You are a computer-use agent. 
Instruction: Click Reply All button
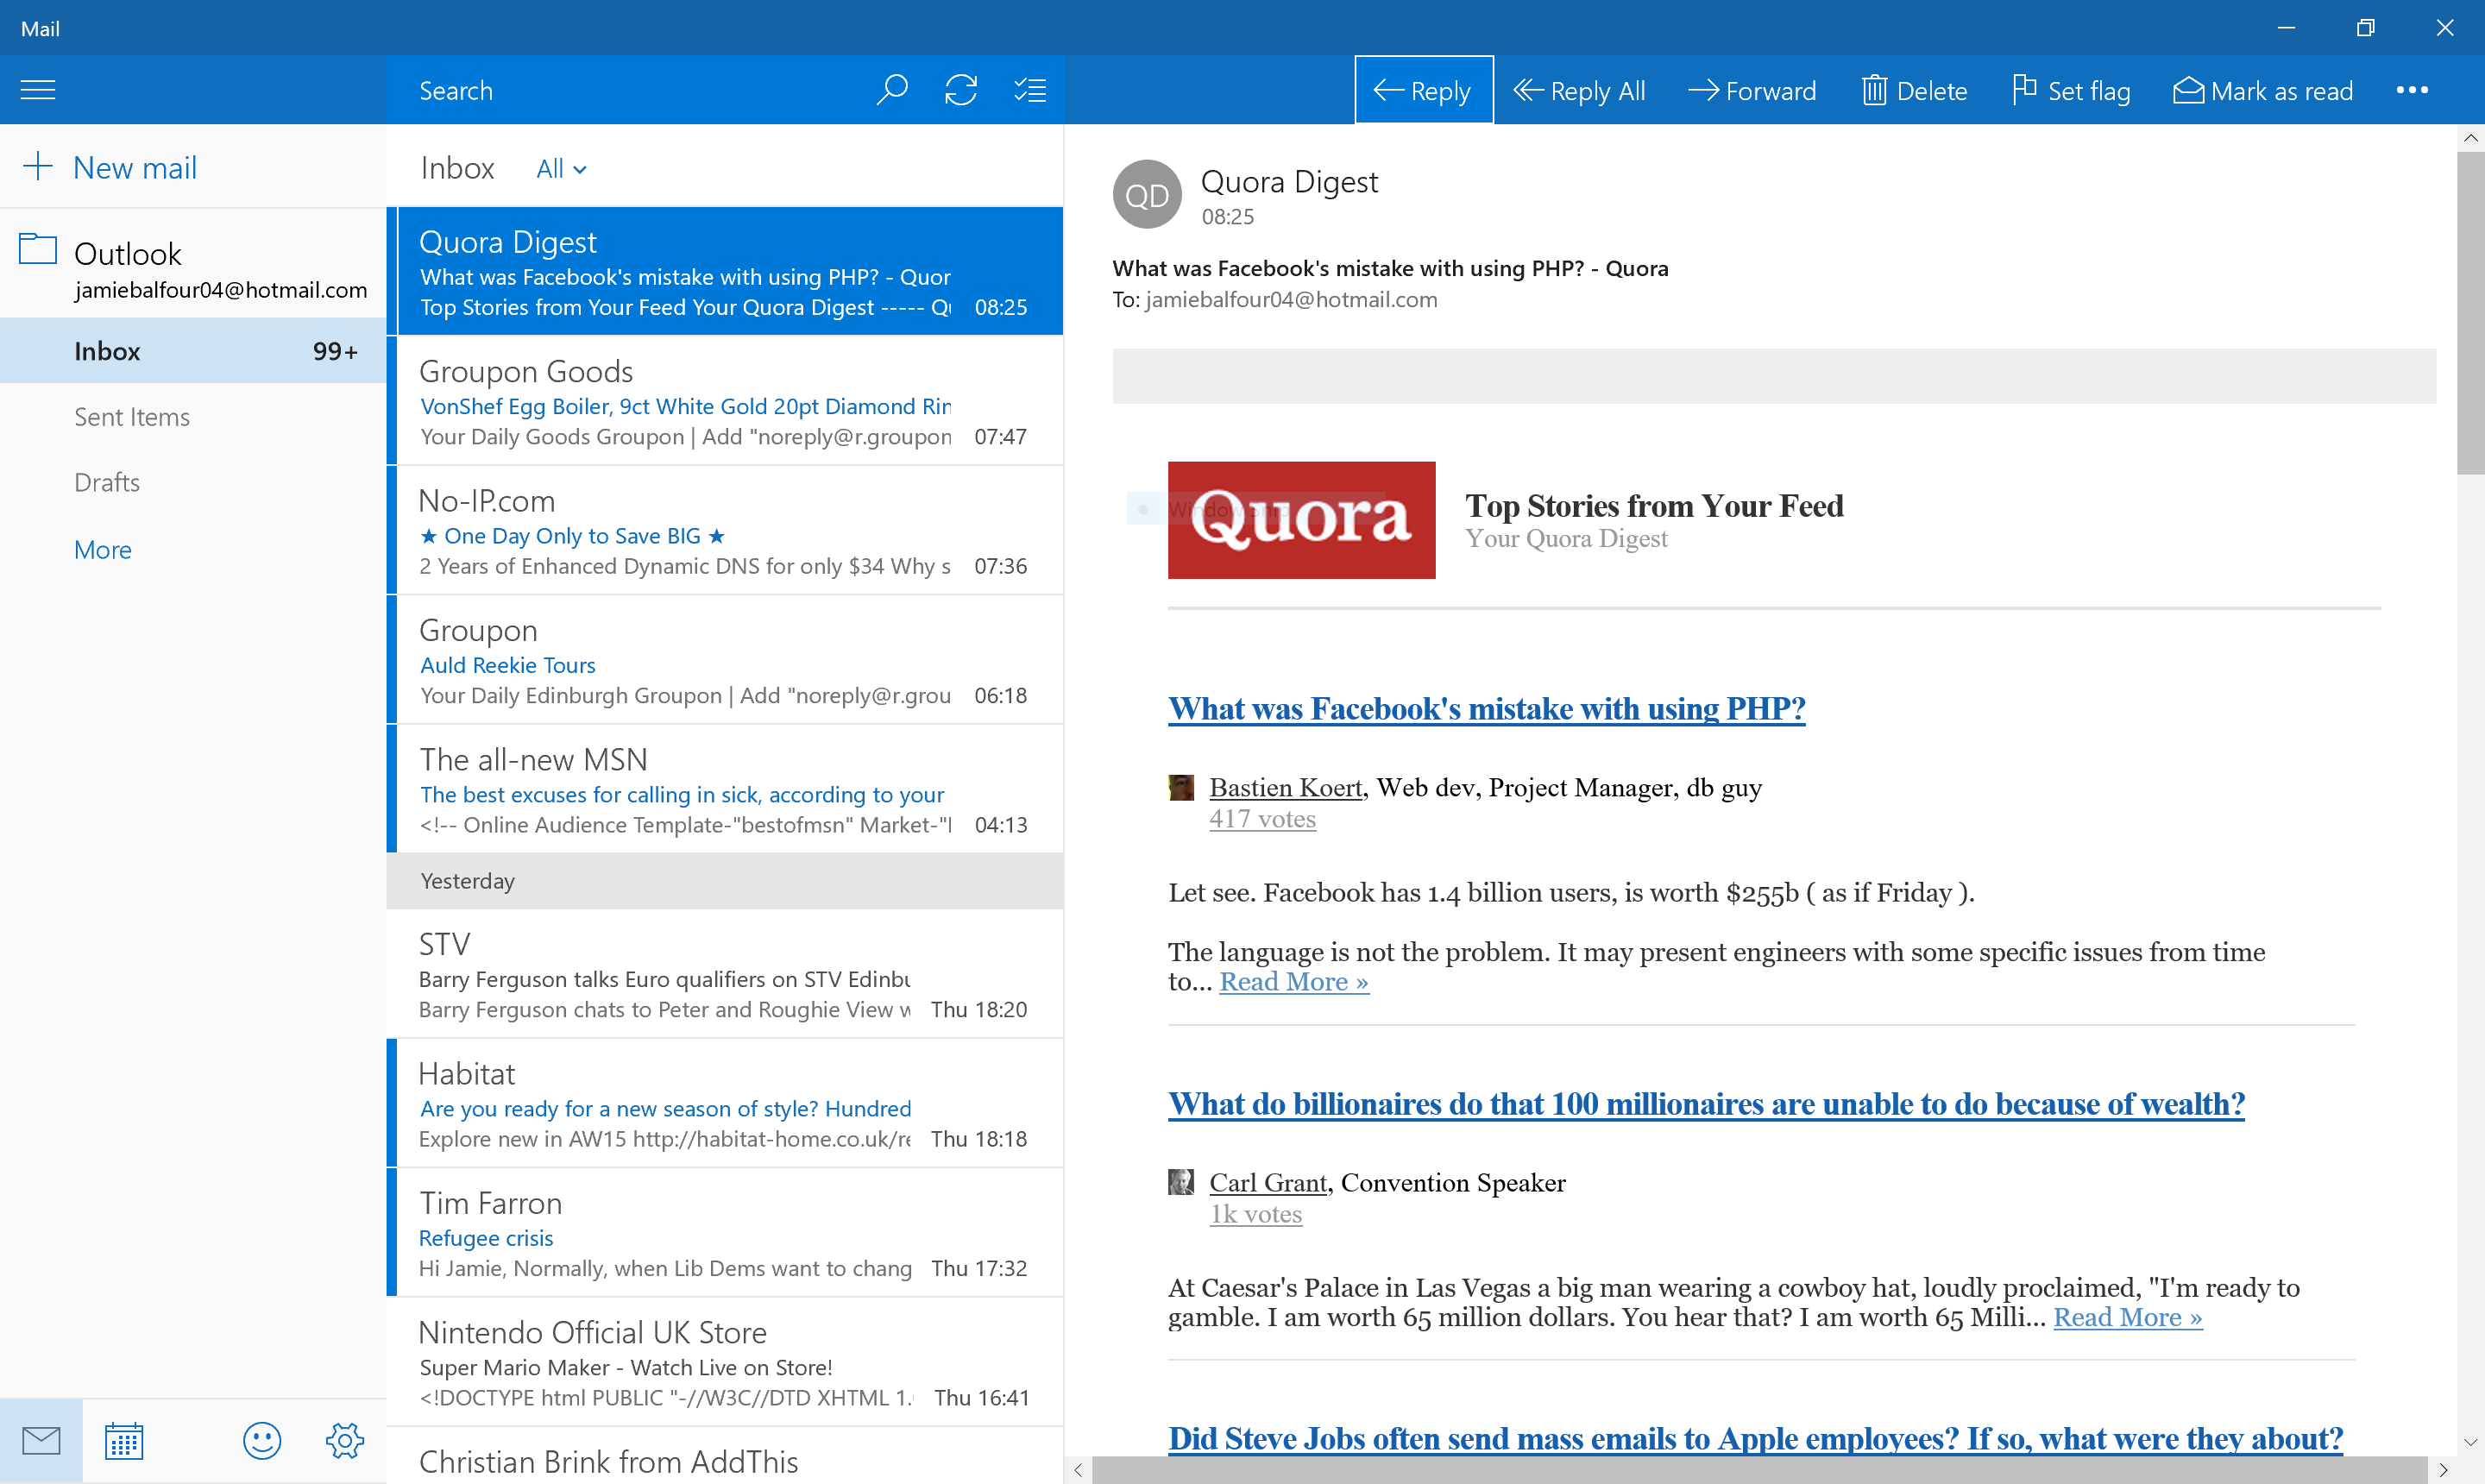(x=1579, y=91)
